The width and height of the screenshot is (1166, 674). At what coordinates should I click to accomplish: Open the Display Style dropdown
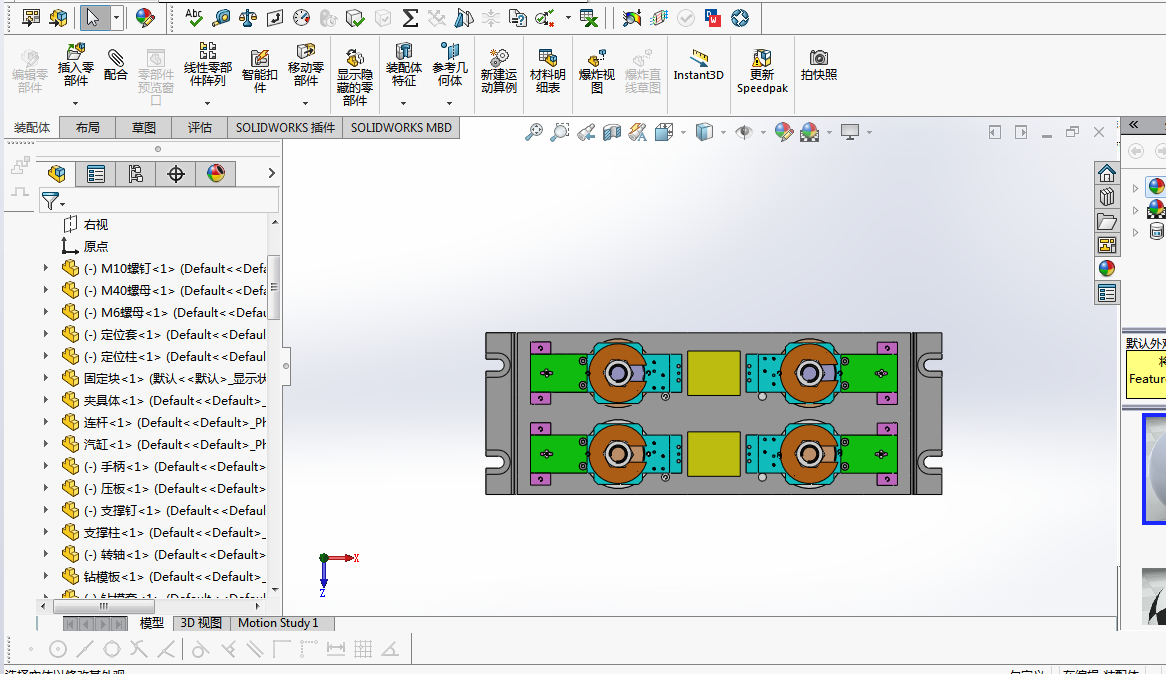coord(724,133)
